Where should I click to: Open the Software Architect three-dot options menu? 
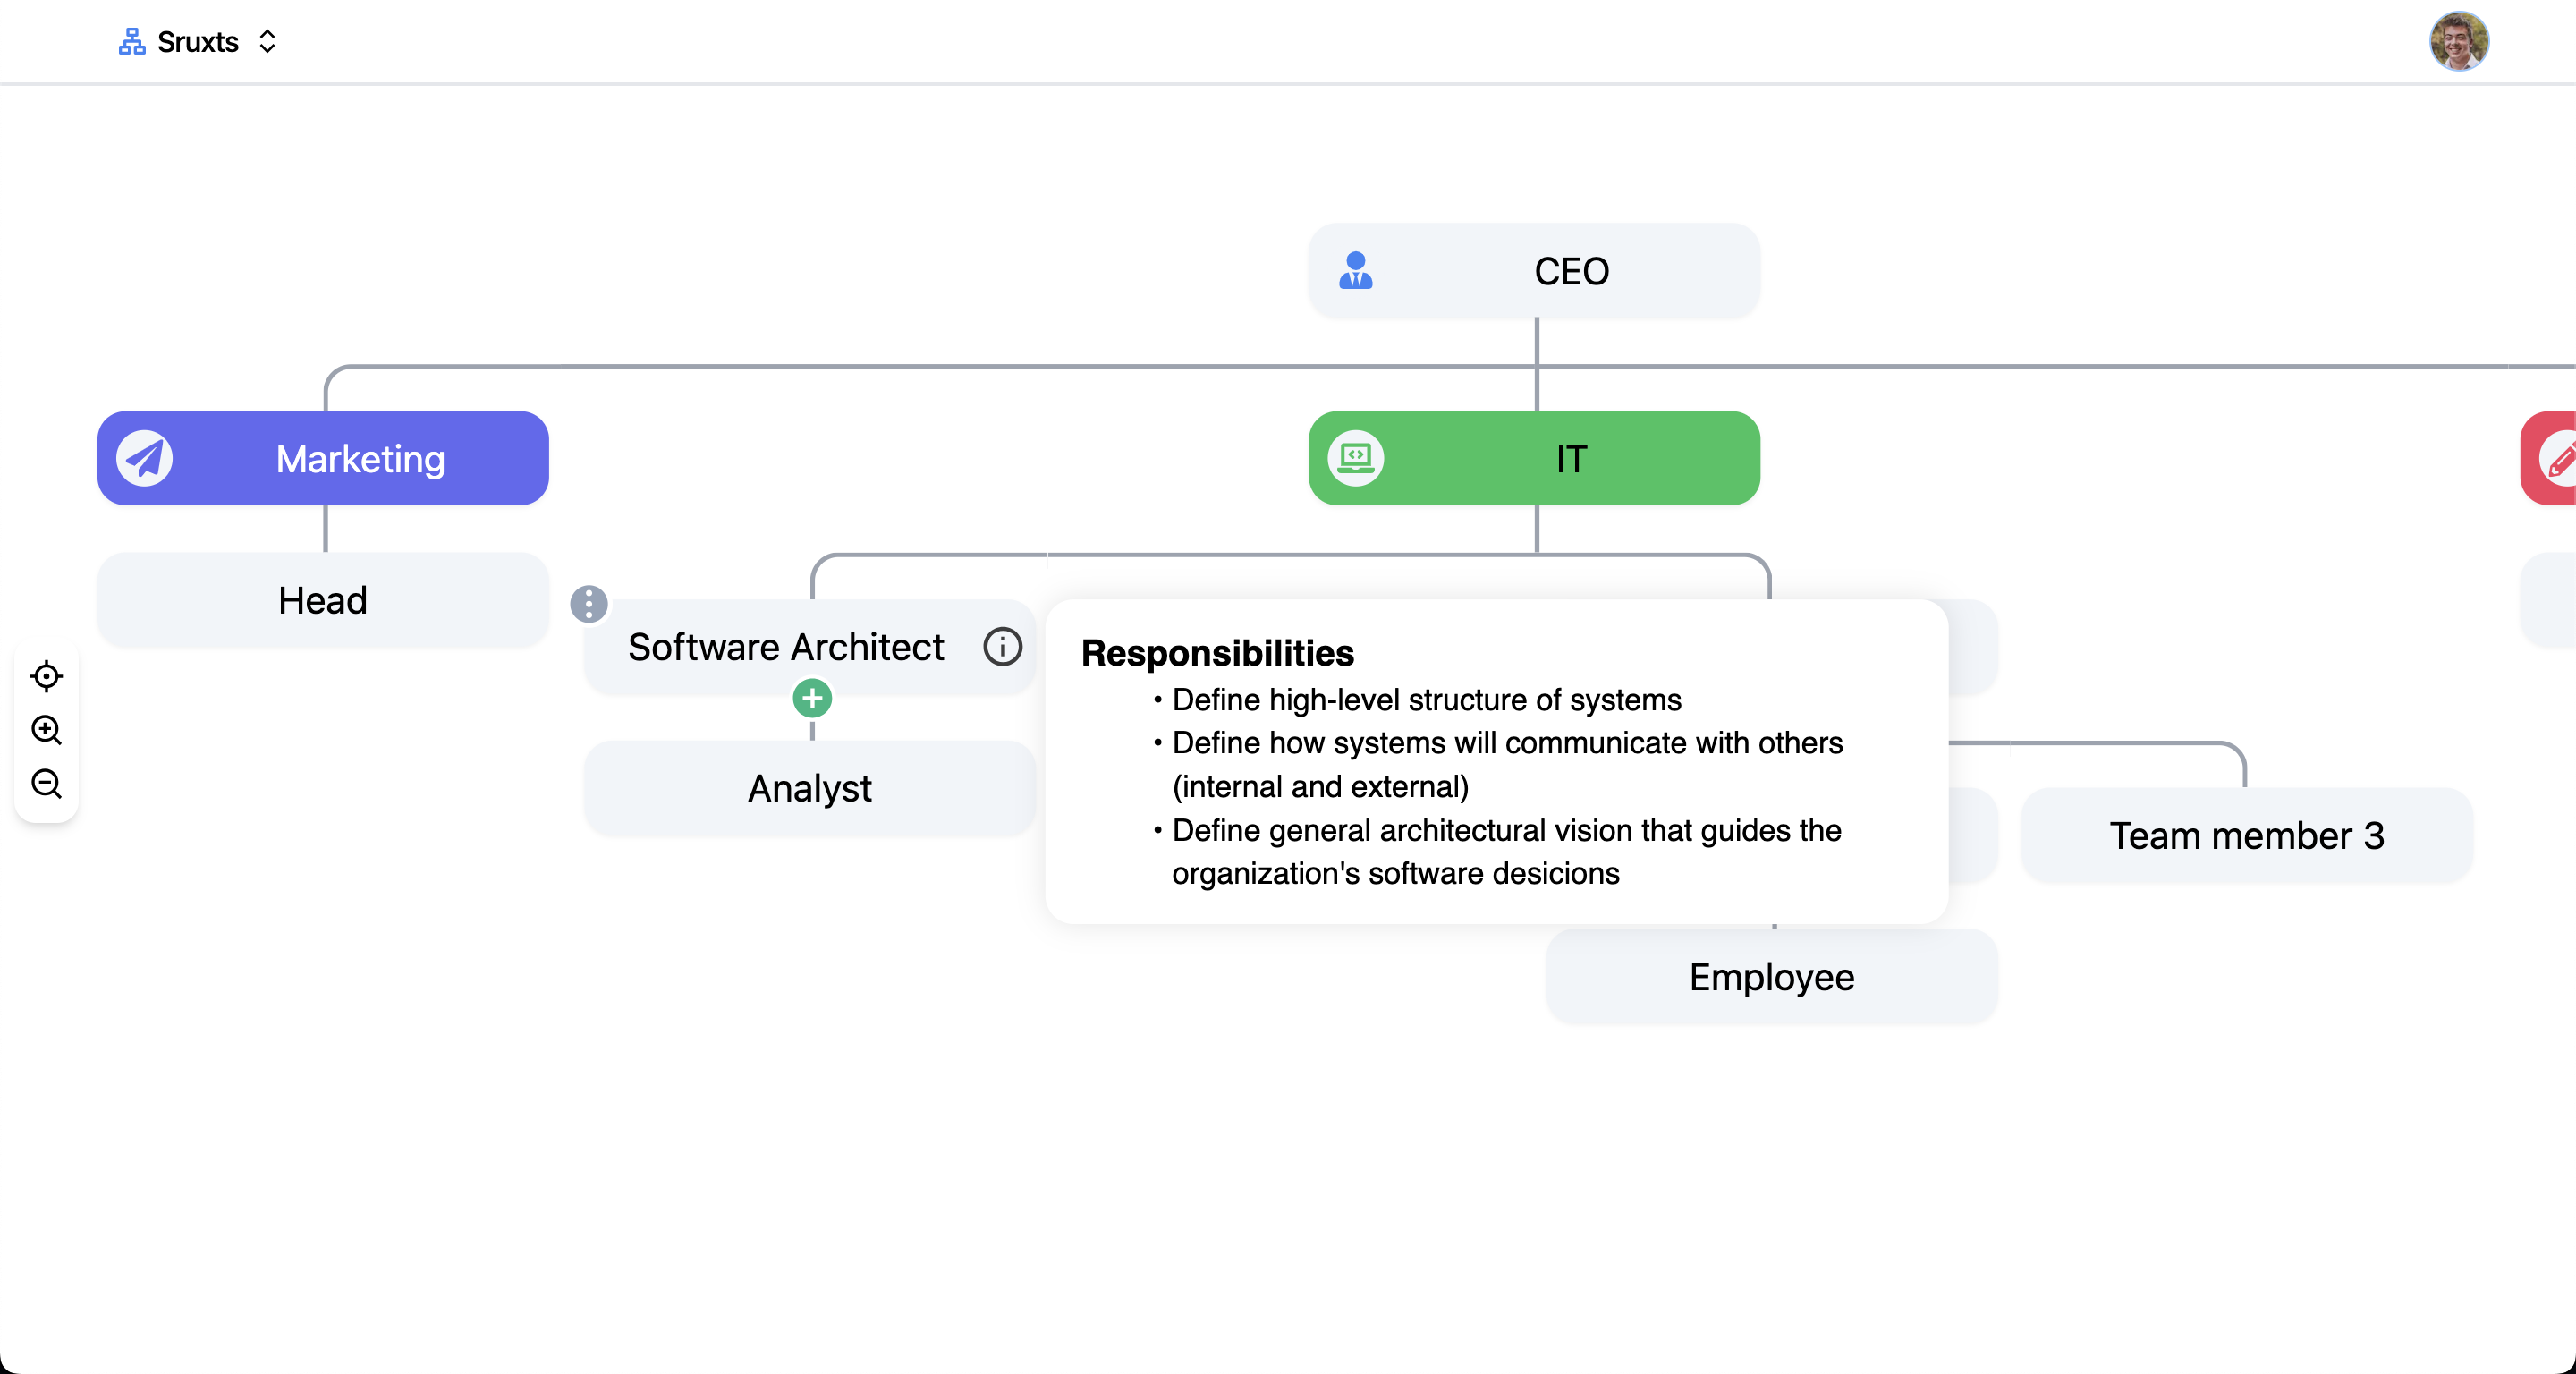tap(589, 604)
